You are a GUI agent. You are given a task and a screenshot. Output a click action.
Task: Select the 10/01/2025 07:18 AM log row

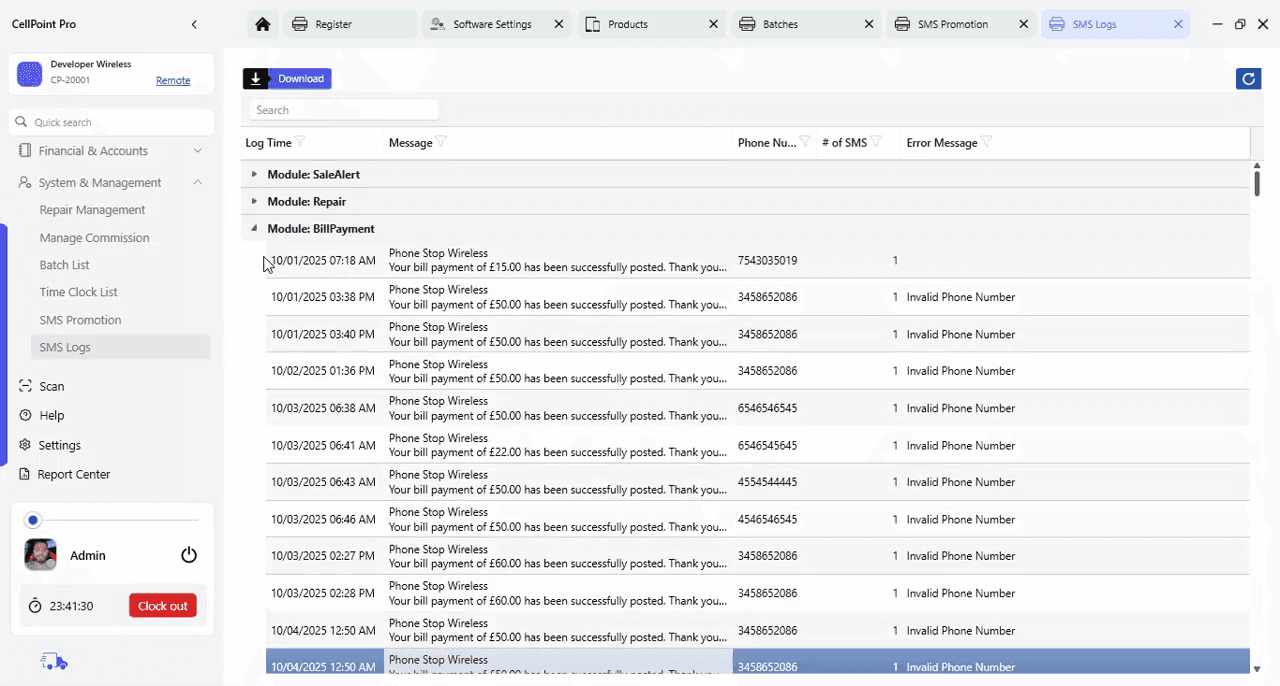757,260
